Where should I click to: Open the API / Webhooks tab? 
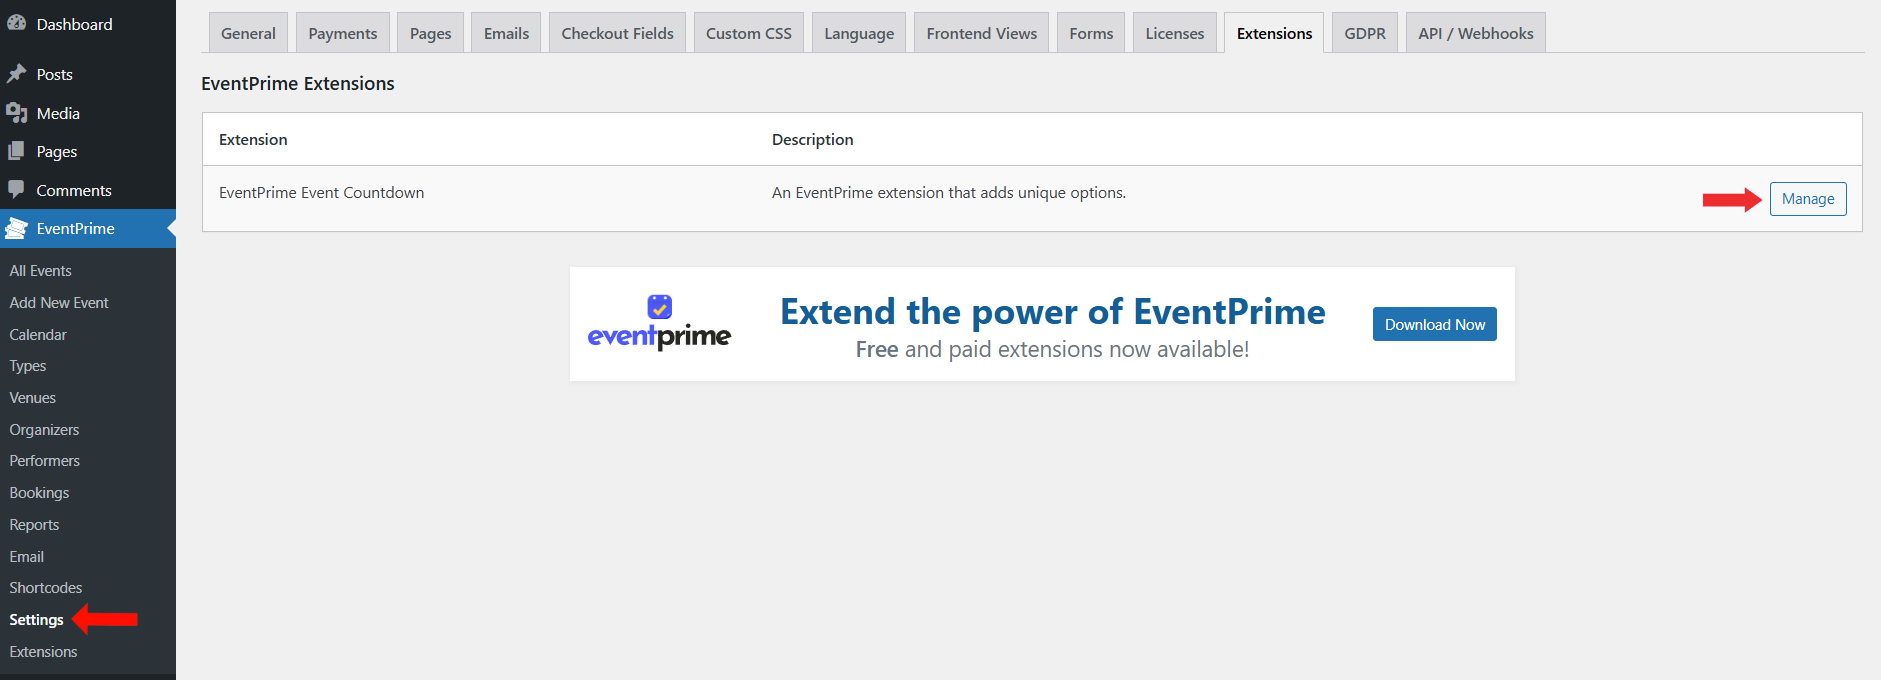coord(1475,33)
